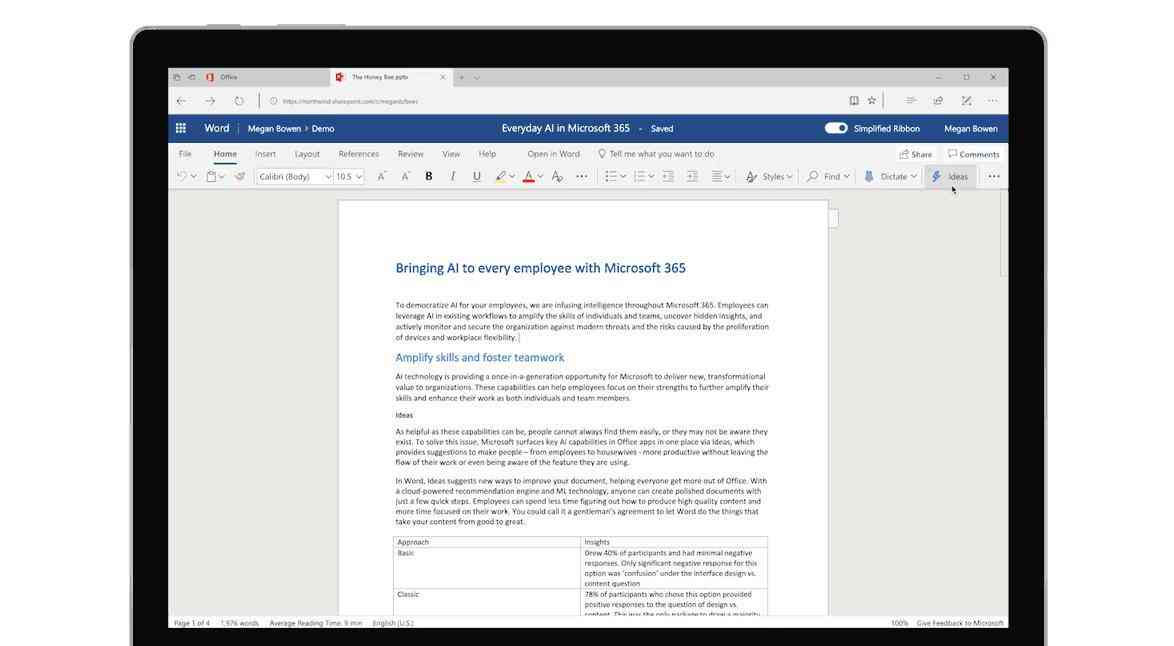Click the Clear Formatting icon
The image size is (1174, 646).
pos(557,177)
